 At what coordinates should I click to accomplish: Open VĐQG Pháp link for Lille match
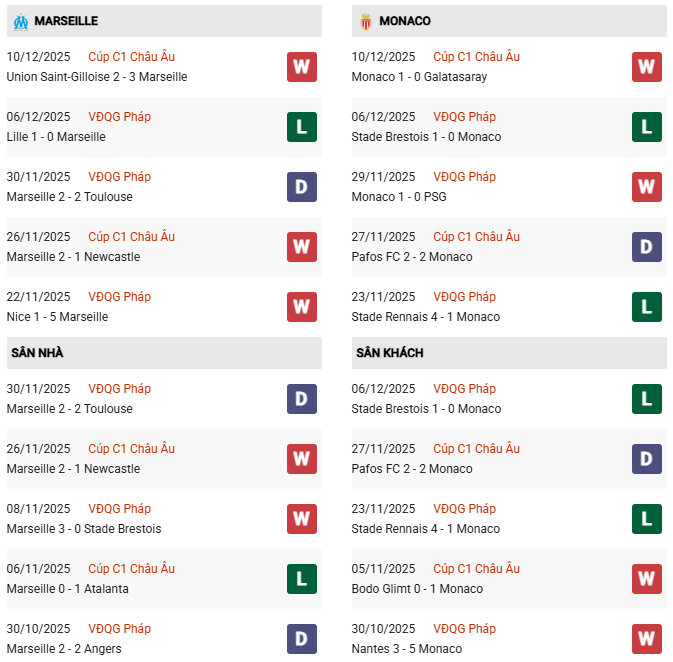[x=119, y=117]
